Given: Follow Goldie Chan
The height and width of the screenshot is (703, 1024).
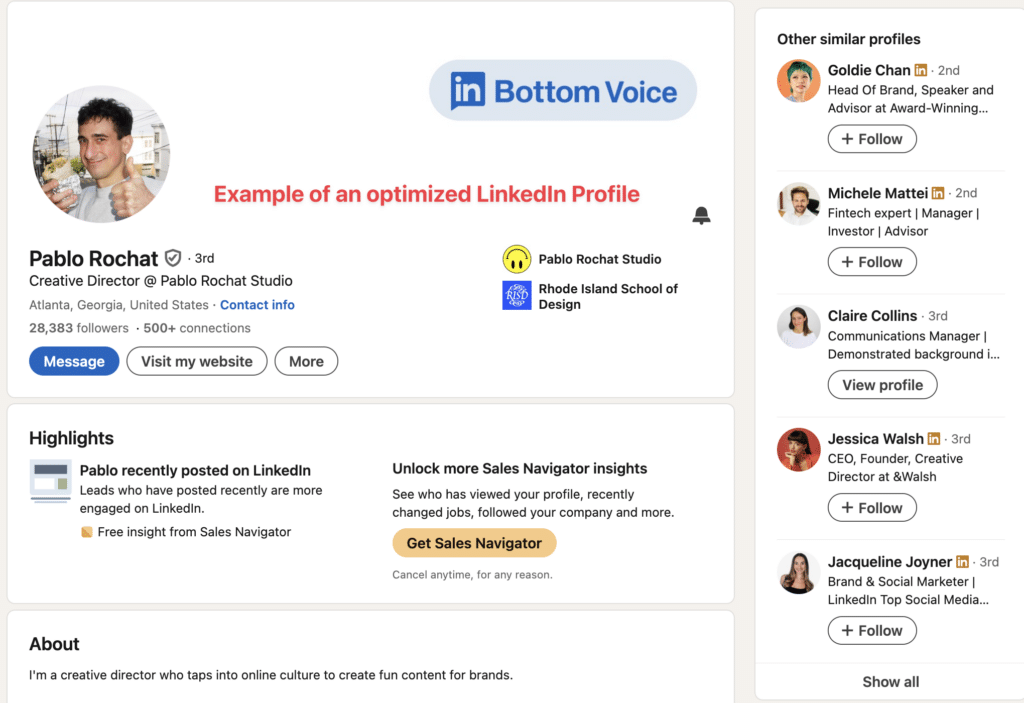Looking at the screenshot, I should [x=872, y=139].
